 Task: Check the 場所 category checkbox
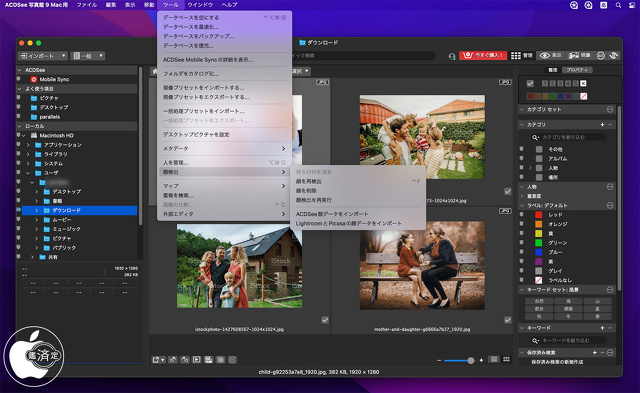coord(539,177)
